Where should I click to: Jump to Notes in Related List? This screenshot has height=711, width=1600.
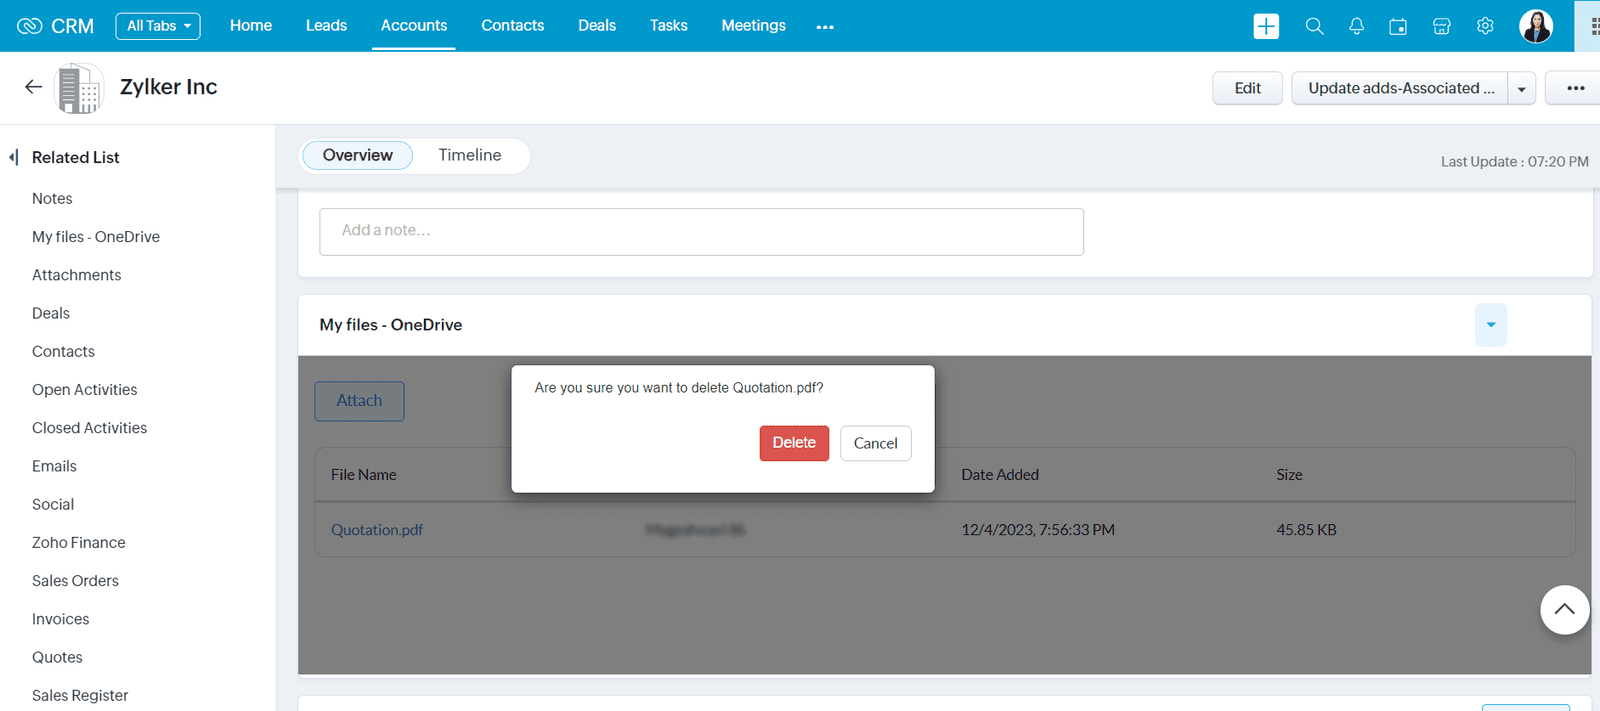coord(52,198)
